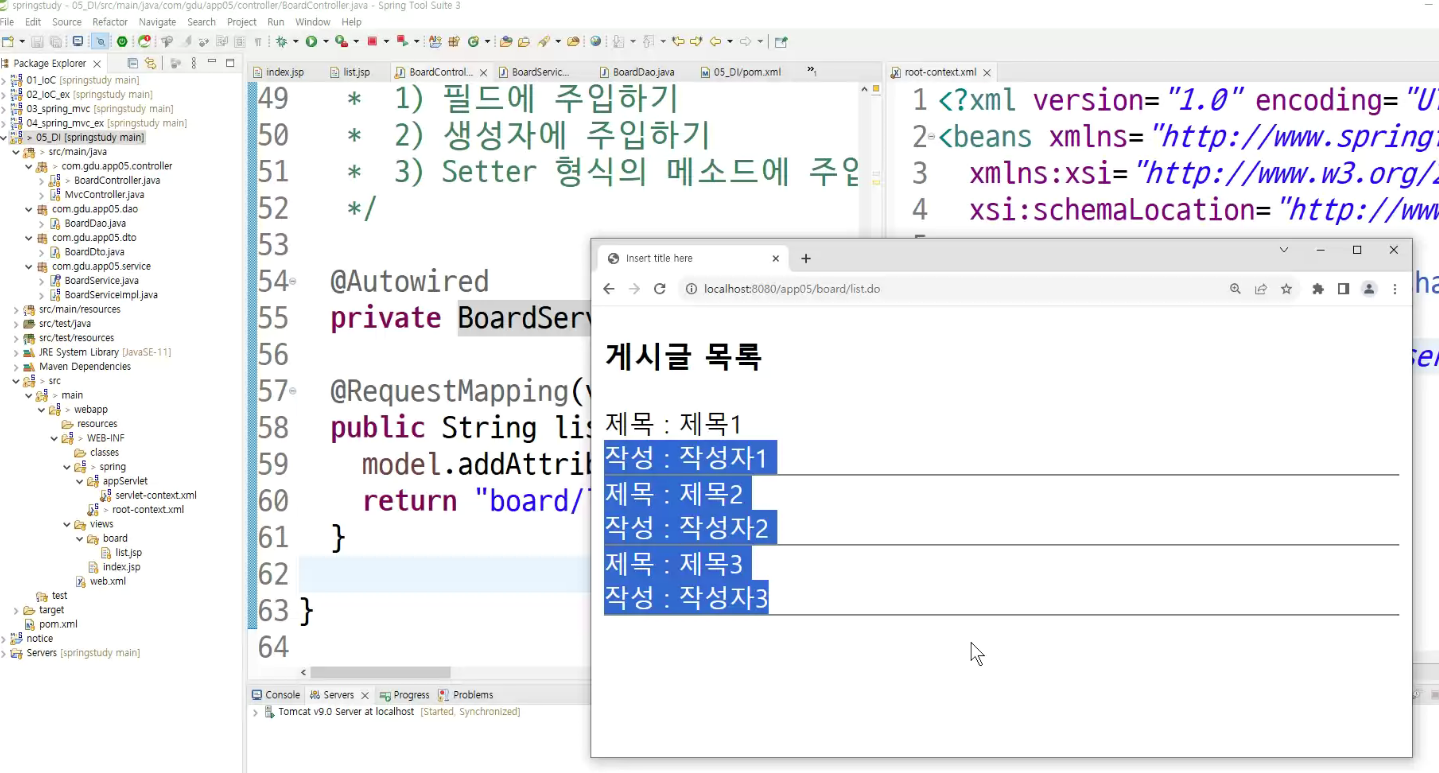
Task: Go back in the browser window
Action: click(x=609, y=289)
